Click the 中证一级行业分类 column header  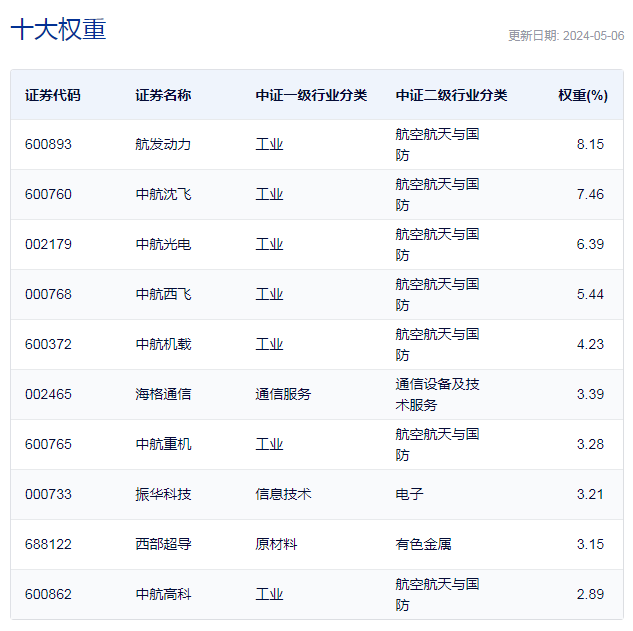pyautogui.click(x=311, y=95)
